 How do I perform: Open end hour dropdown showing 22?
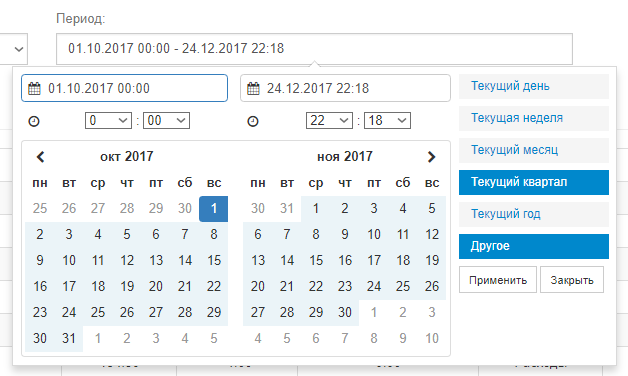(329, 121)
